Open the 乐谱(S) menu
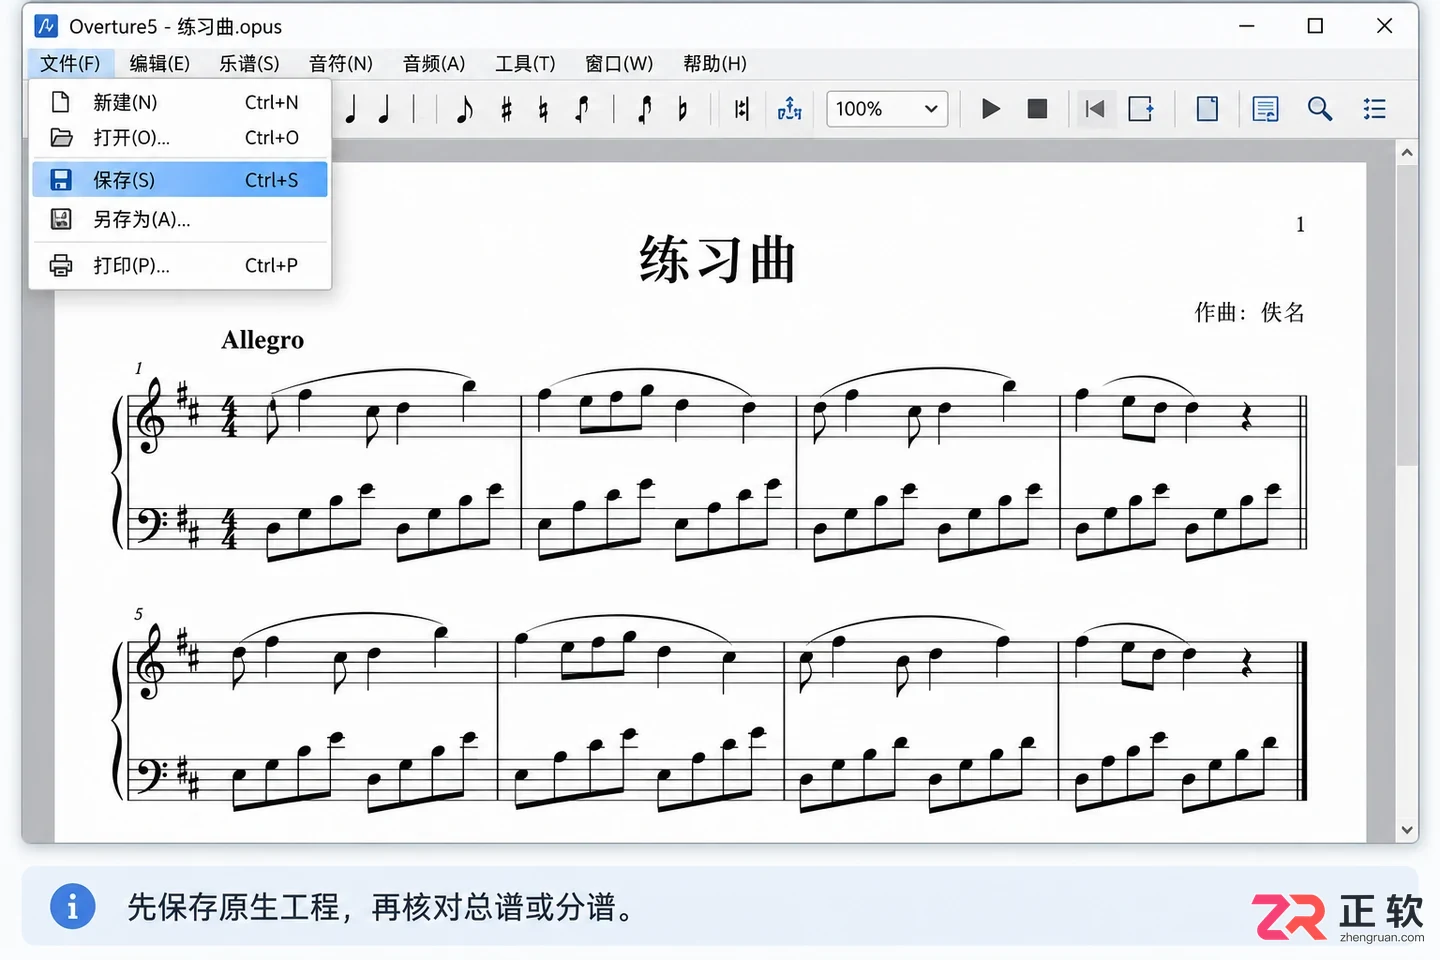Screen dimensions: 1440x960 coord(249,64)
